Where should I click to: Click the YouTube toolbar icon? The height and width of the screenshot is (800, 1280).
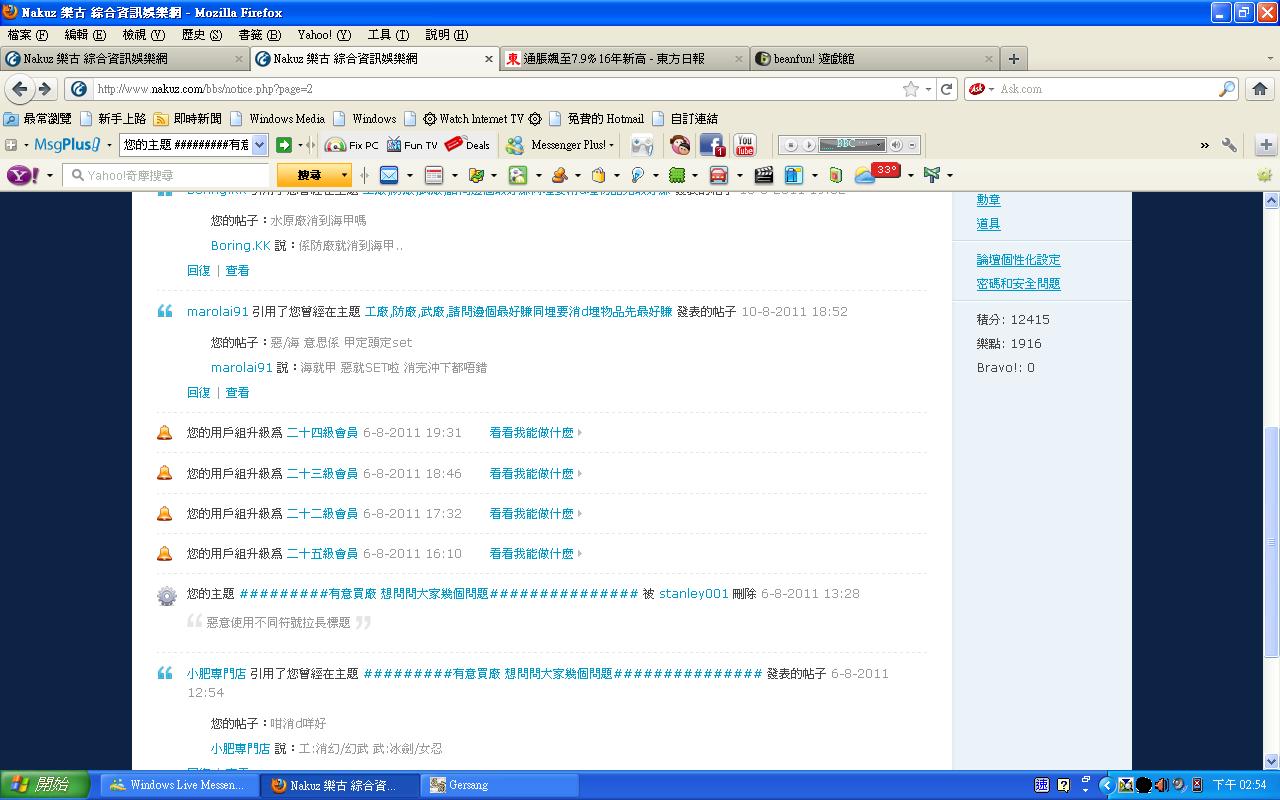pyautogui.click(x=744, y=145)
